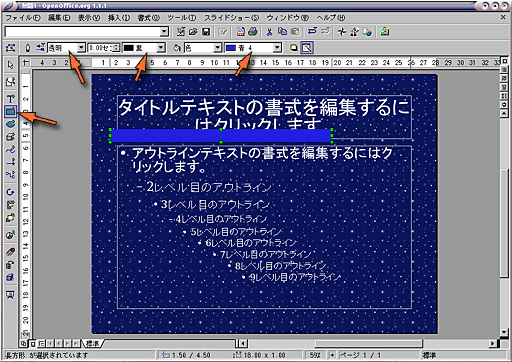This screenshot has width=512, height=362.
Task: Click the Area fill bucket icon
Action: 176,48
